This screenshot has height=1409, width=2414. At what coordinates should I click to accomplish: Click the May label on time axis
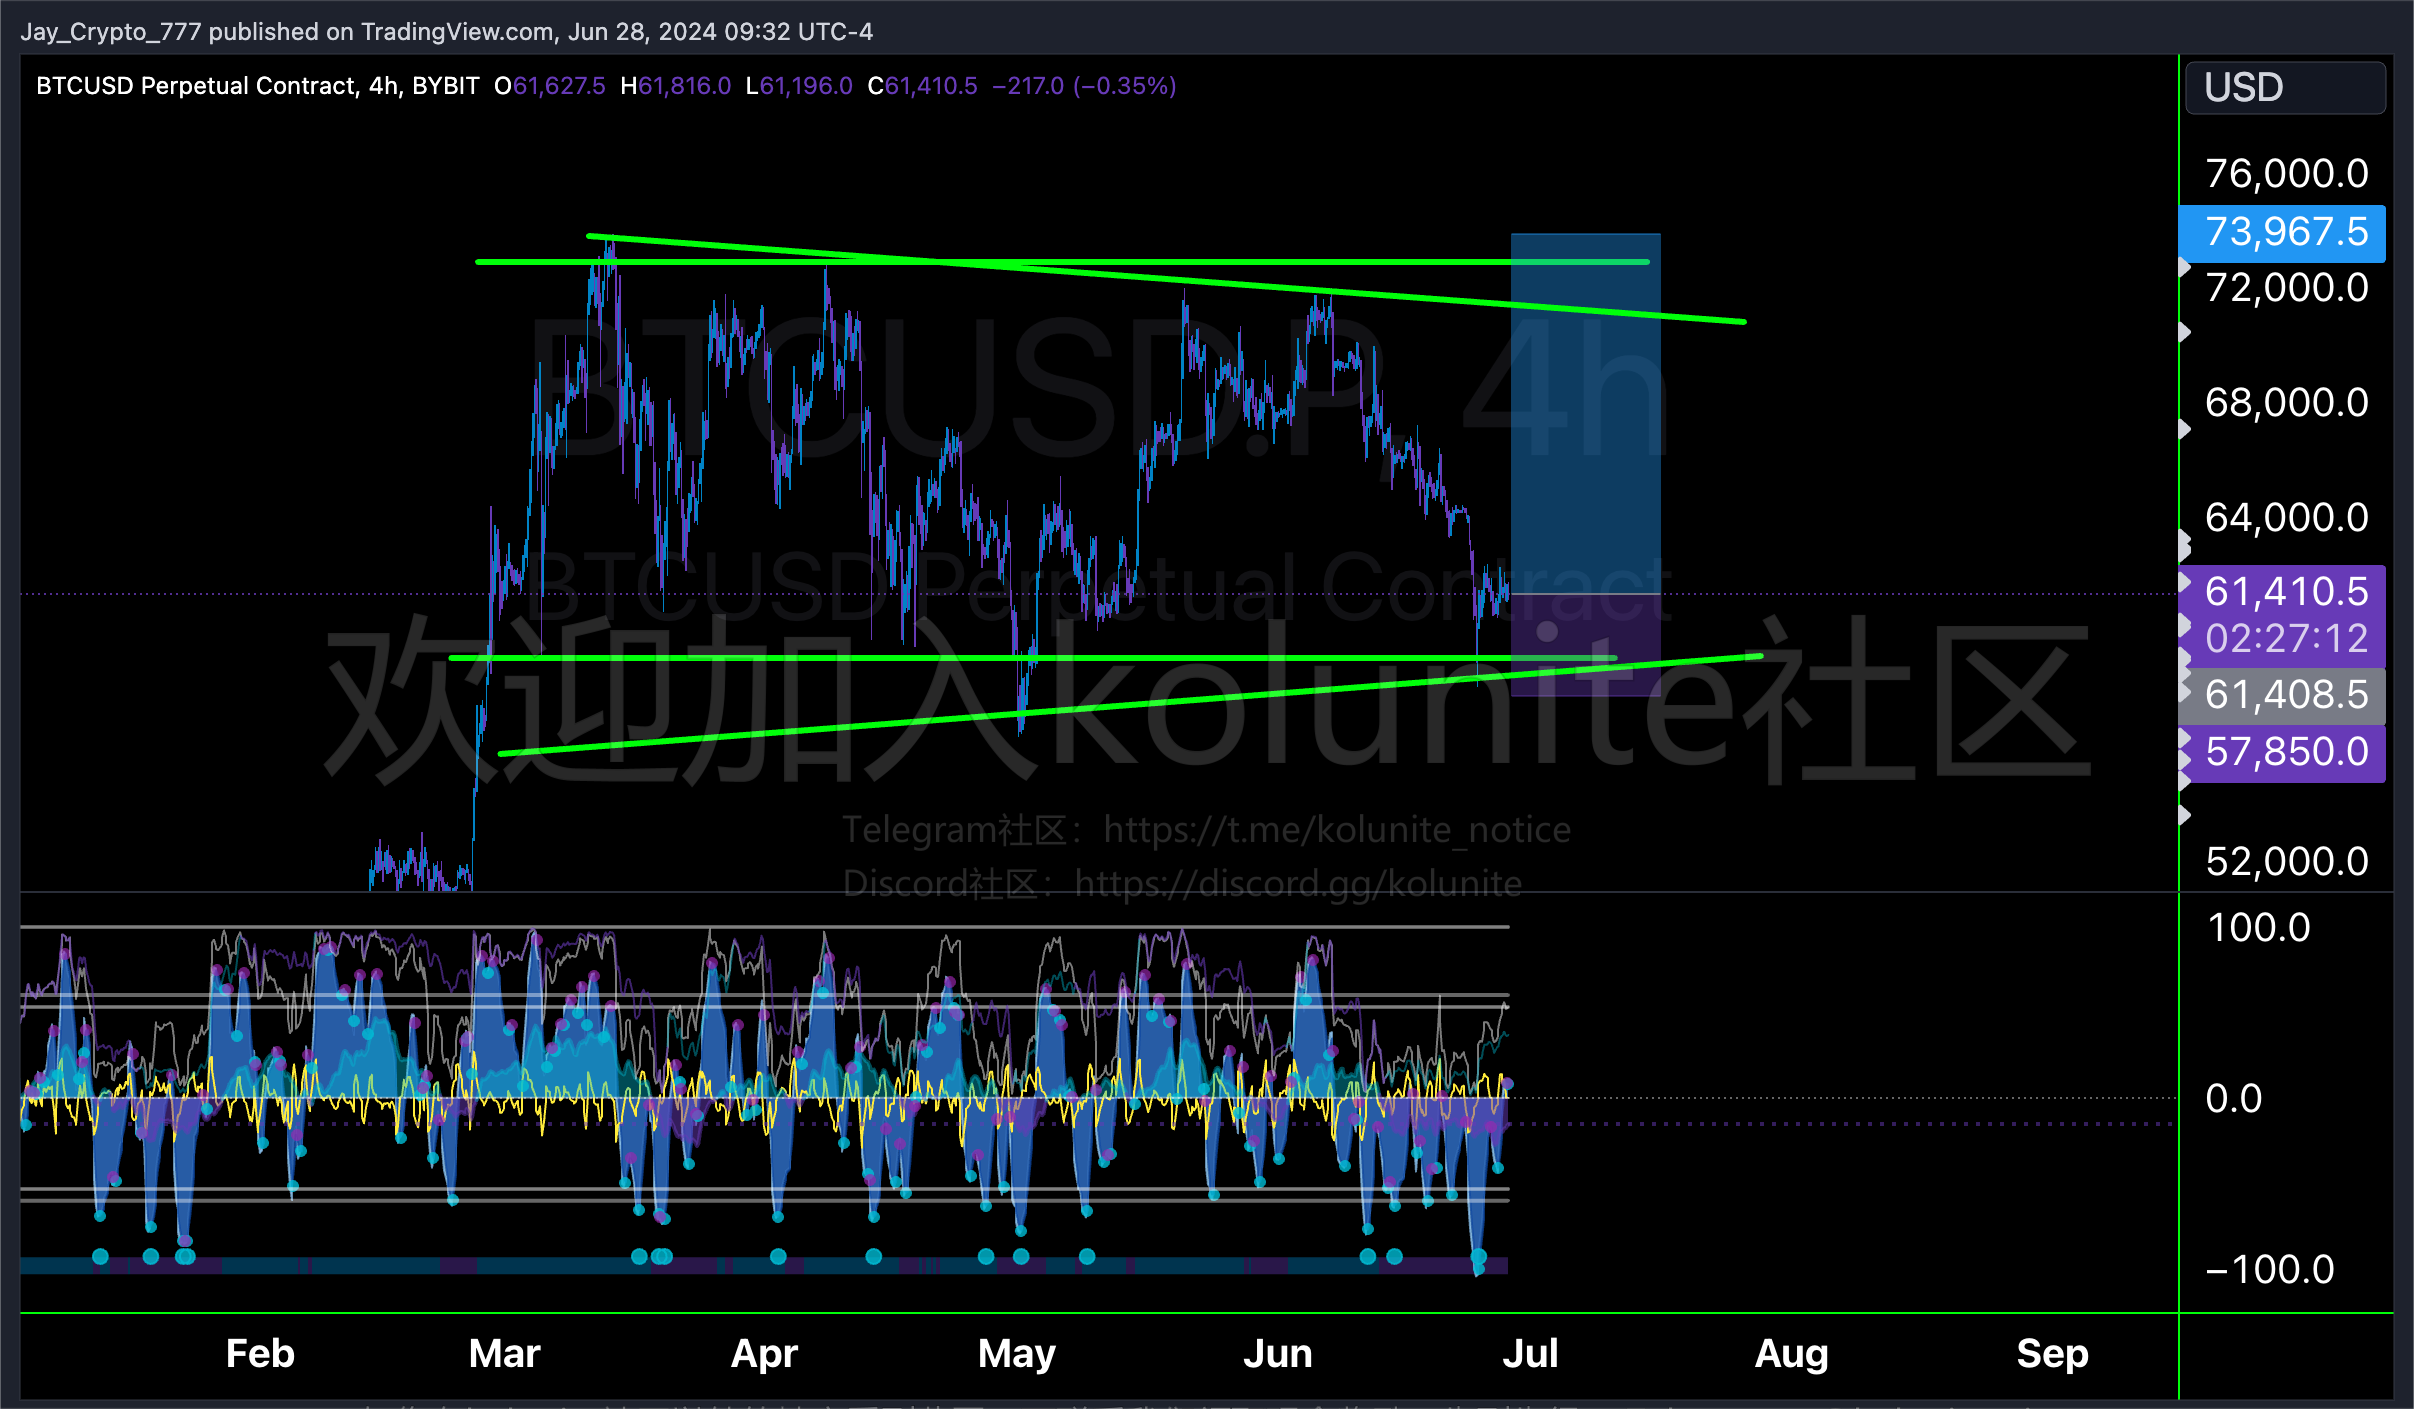[x=1017, y=1354]
